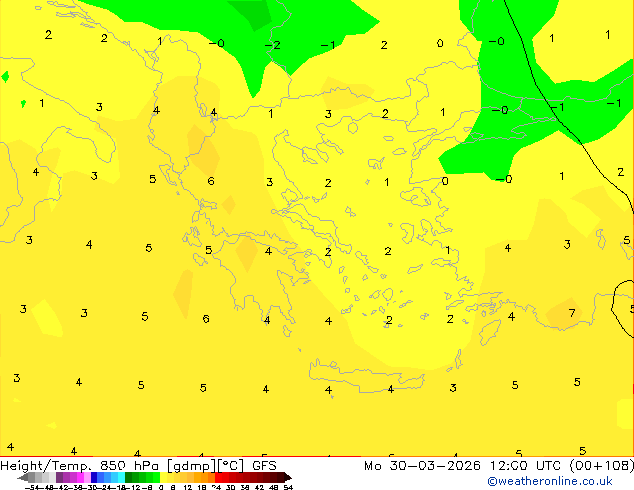Click the legend label 30 under the scale

(x=230, y=488)
